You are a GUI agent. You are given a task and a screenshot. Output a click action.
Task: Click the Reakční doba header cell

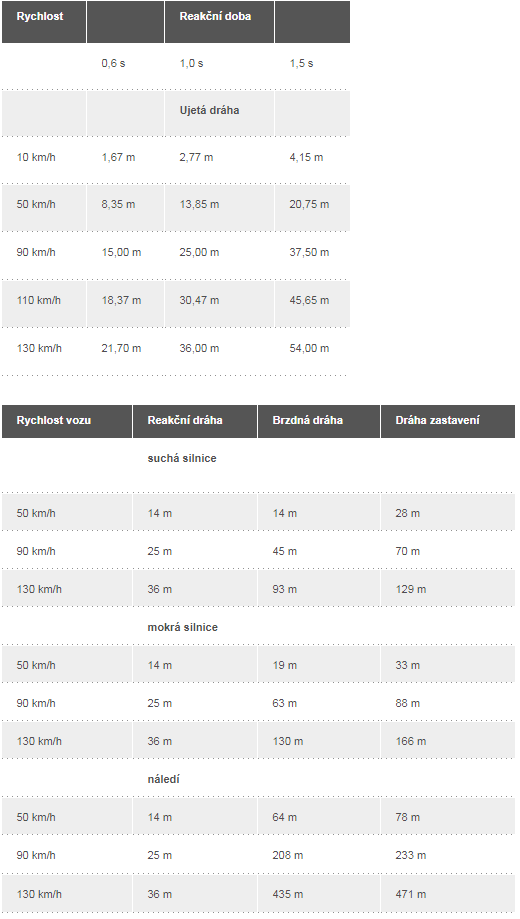coord(219,22)
